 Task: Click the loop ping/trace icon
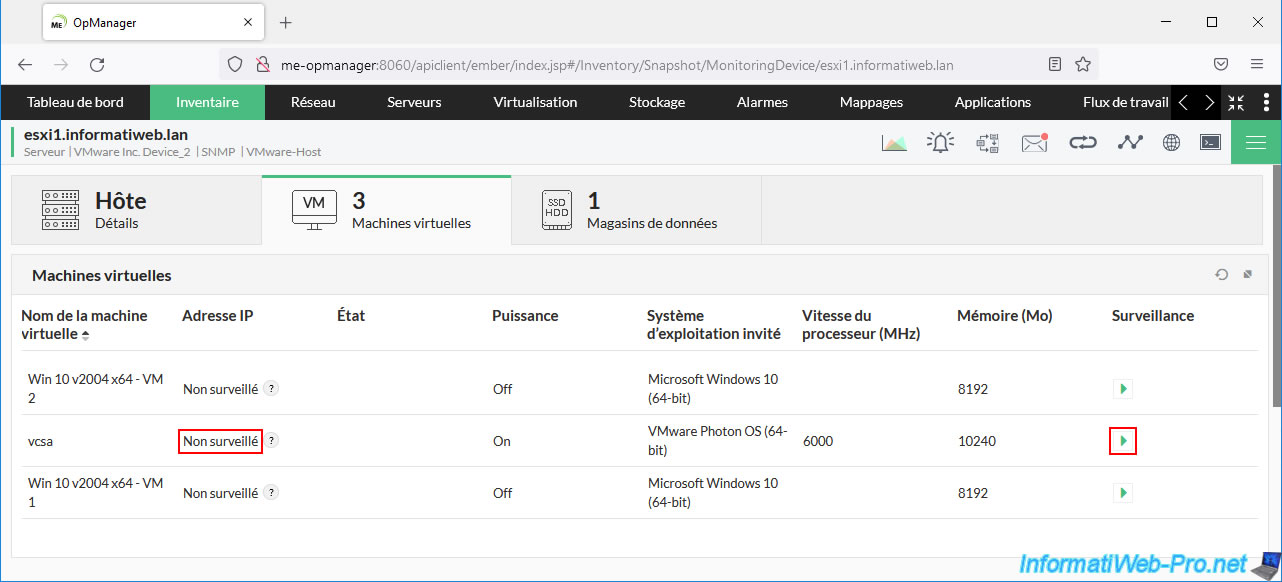1083,143
